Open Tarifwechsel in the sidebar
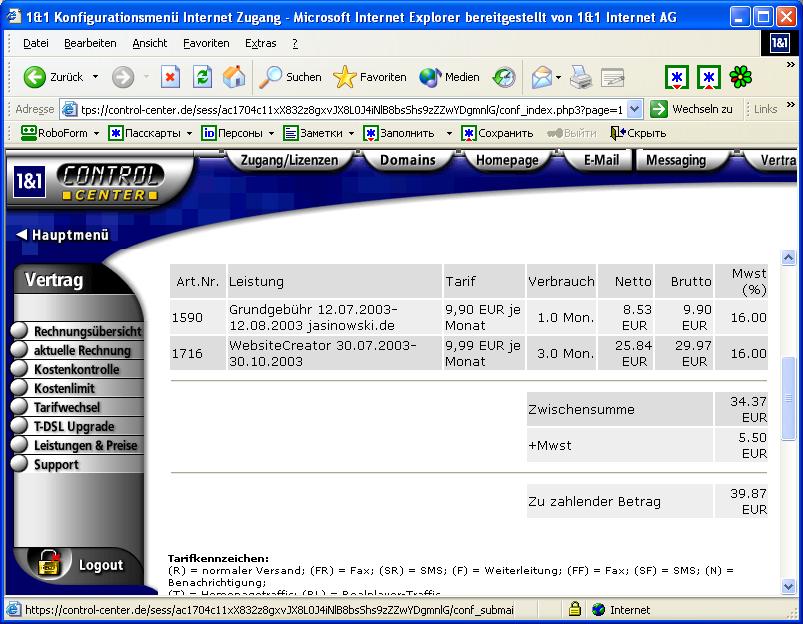This screenshot has width=803, height=624. [x=77, y=407]
